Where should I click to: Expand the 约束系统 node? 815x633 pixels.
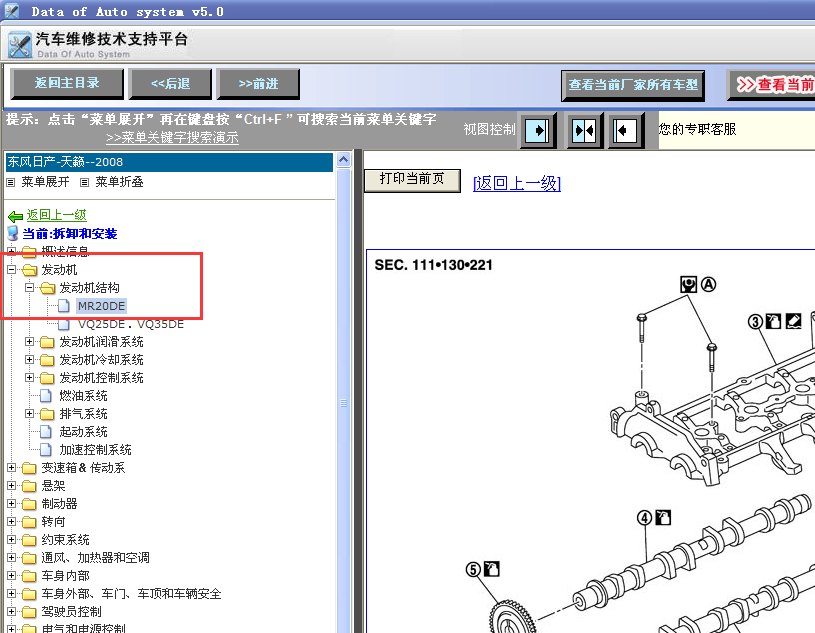pos(11,539)
